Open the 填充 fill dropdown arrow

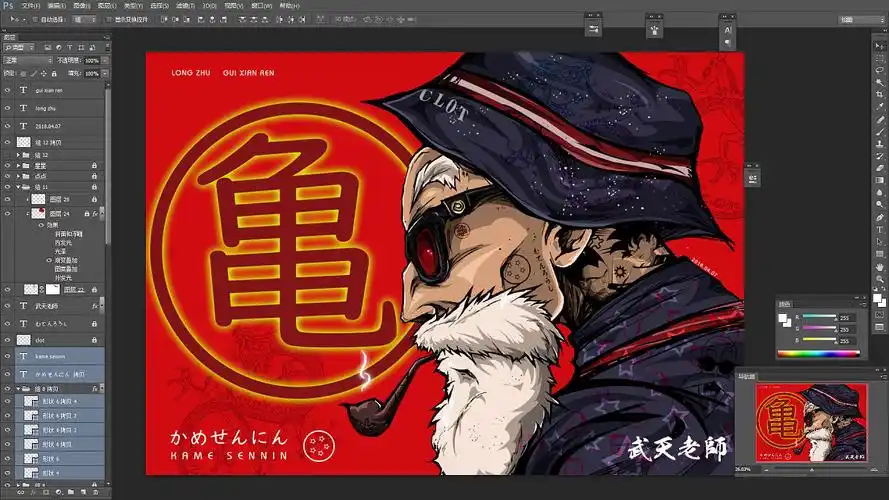point(105,74)
